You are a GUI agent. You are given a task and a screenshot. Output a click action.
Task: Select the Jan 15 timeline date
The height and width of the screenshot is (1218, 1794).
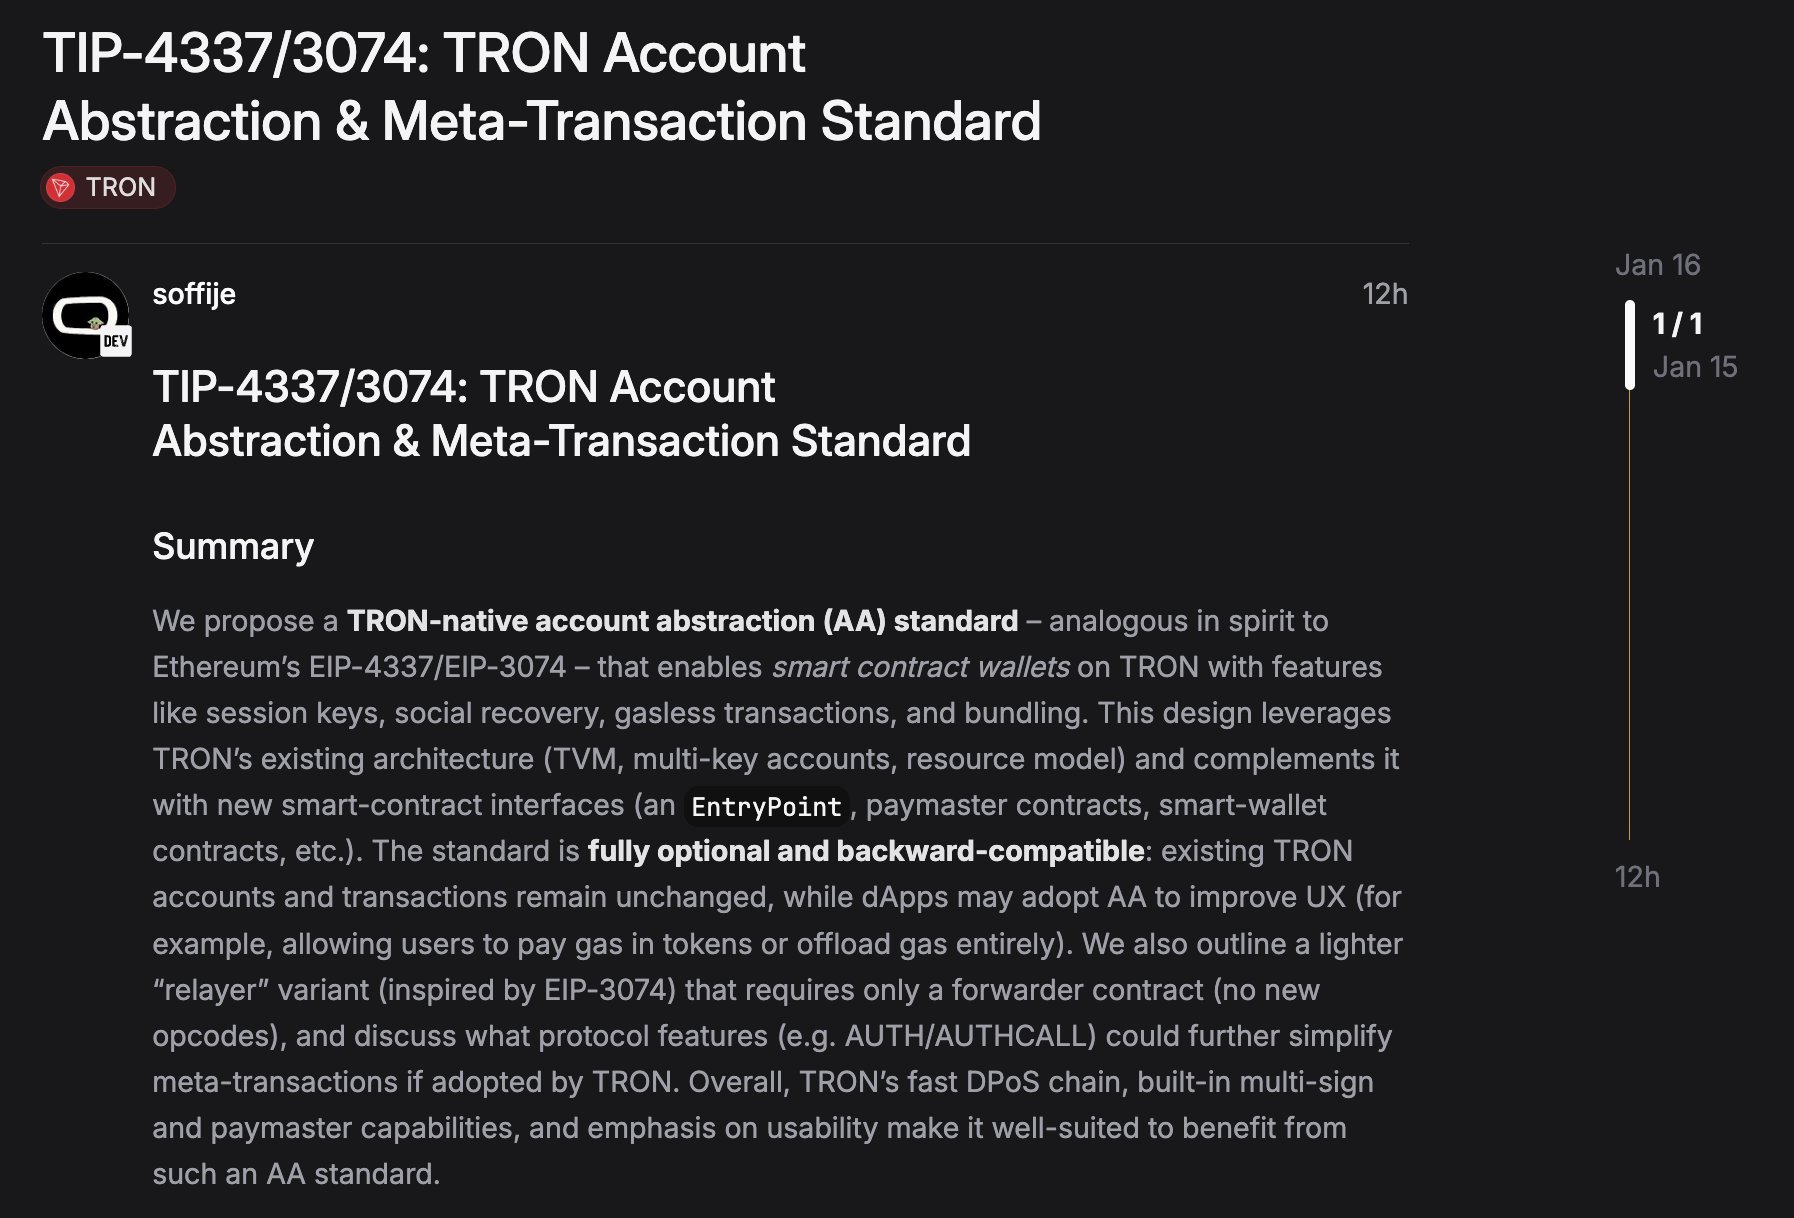(x=1694, y=367)
